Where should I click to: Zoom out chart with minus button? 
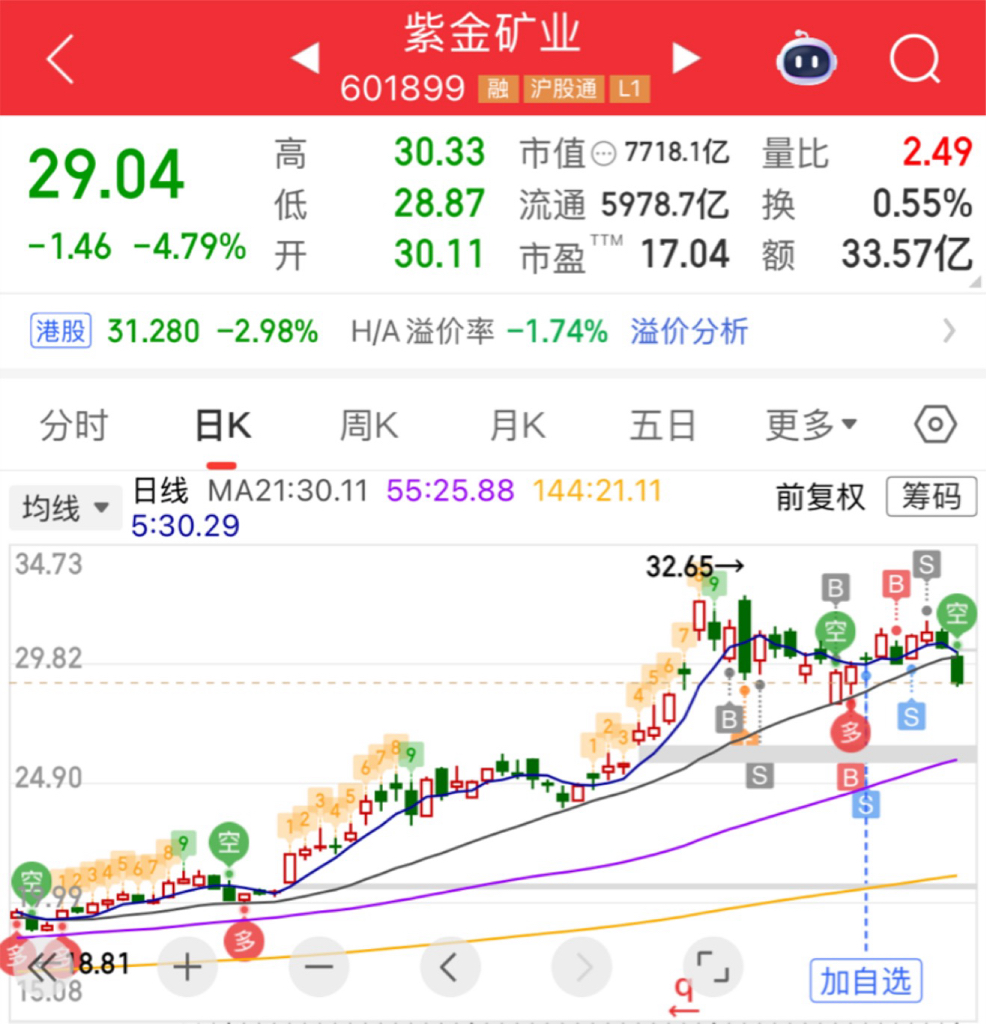point(319,967)
